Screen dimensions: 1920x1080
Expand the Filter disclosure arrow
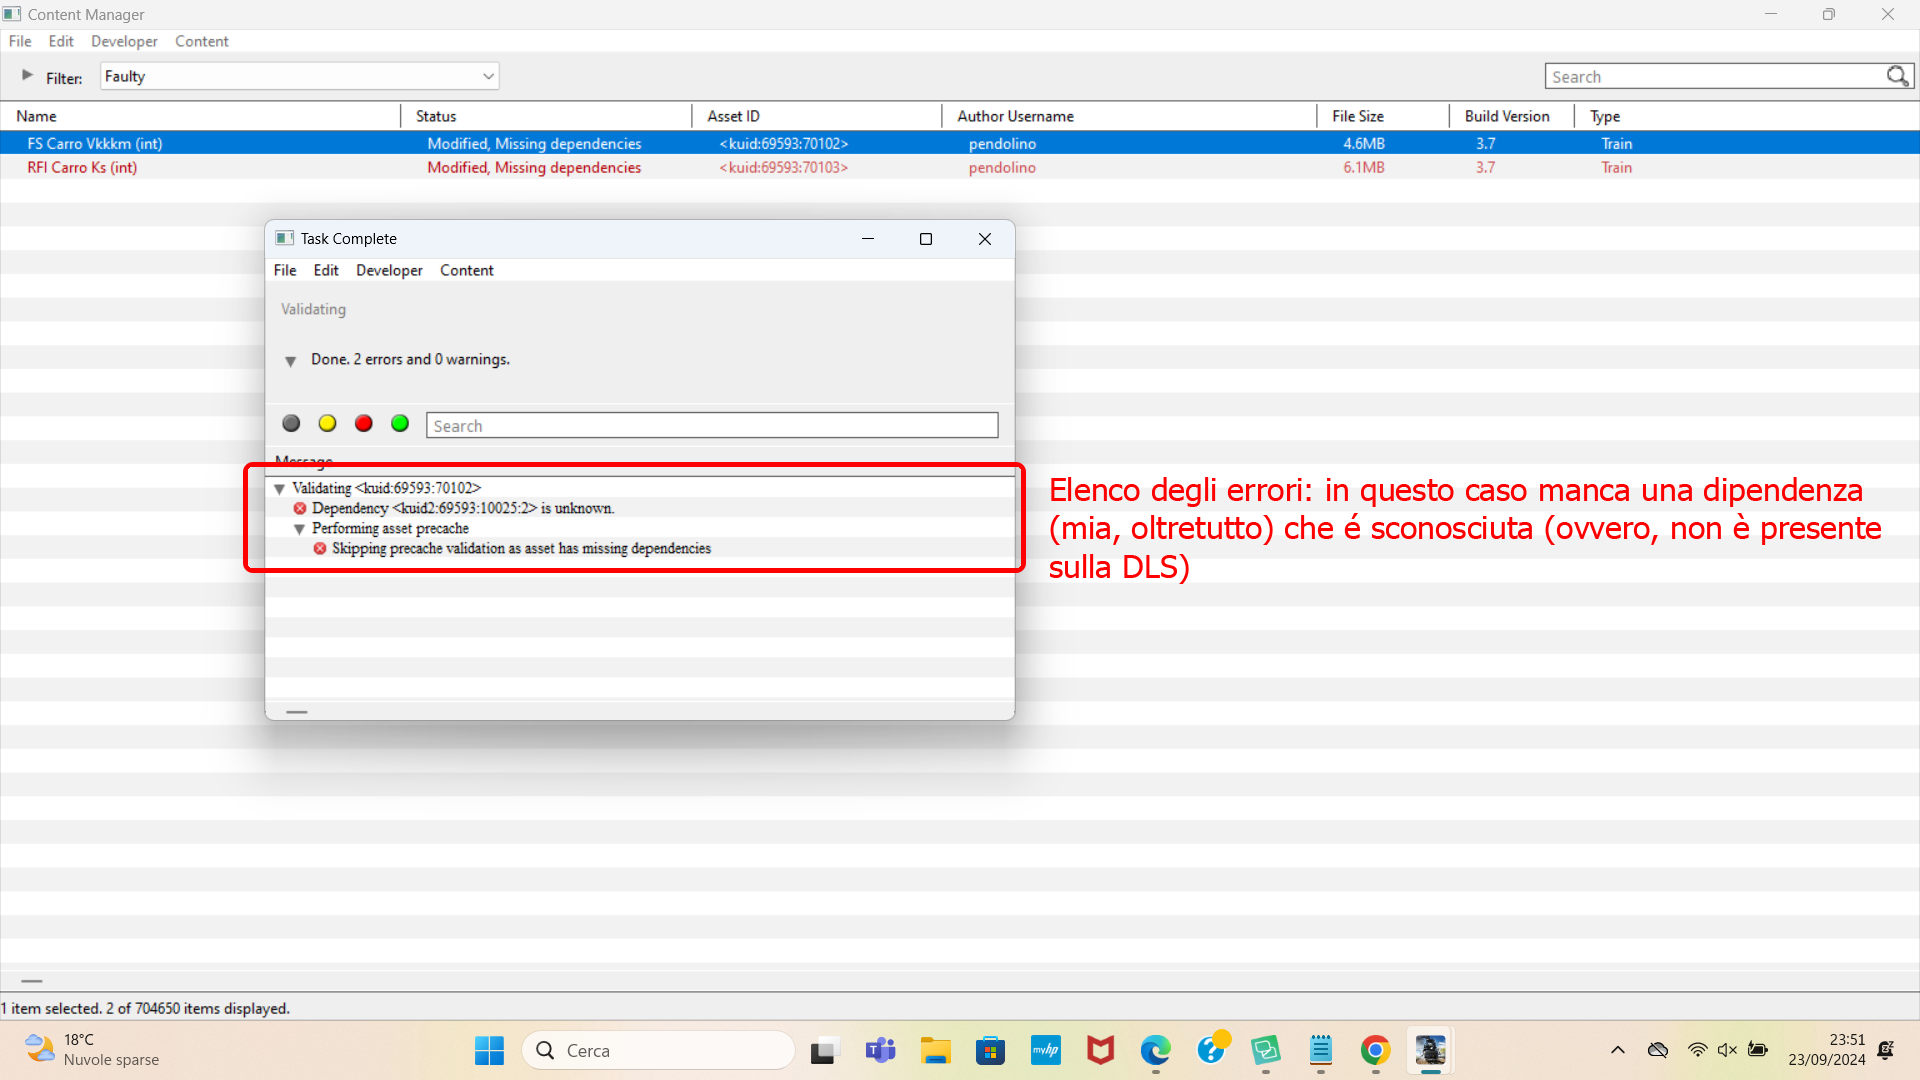point(27,75)
